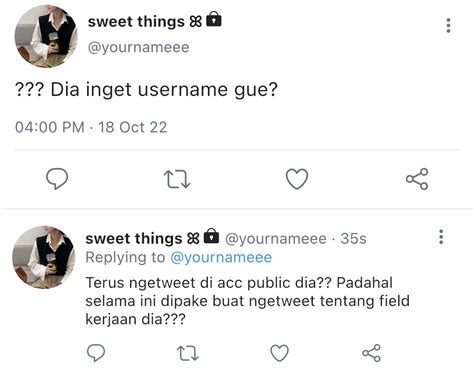Viewport: 474px width, 372px height.
Task: Open profile avatar on the reply tweet
Action: click(44, 257)
